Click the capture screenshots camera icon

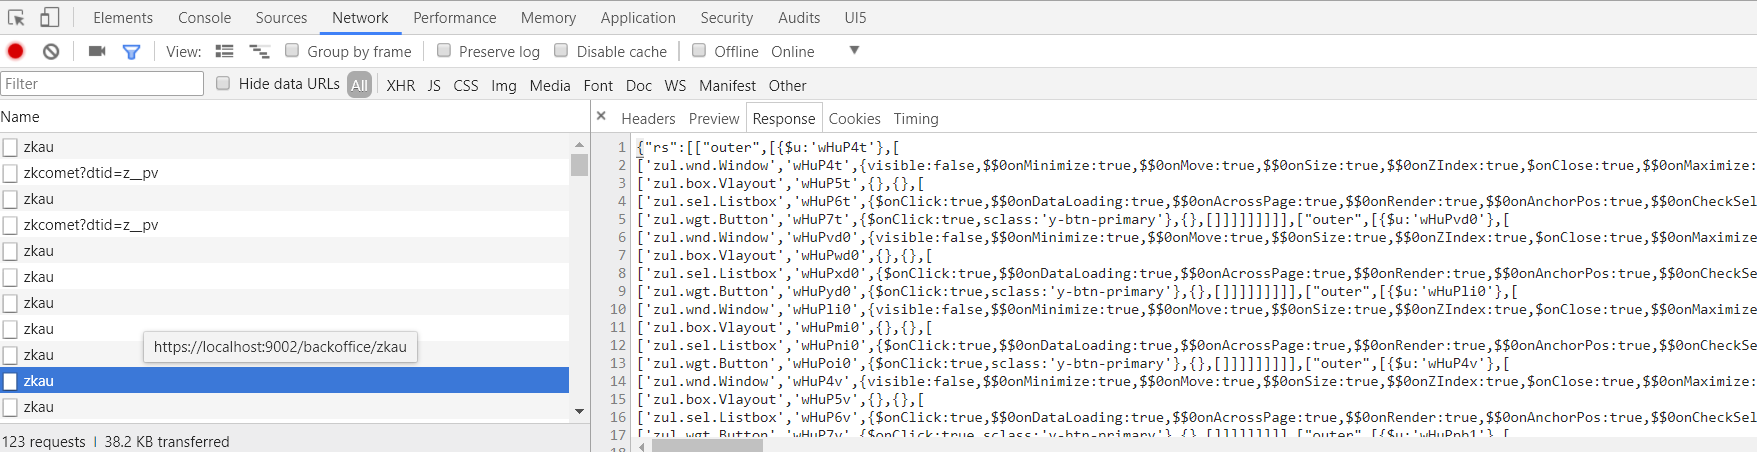point(97,51)
